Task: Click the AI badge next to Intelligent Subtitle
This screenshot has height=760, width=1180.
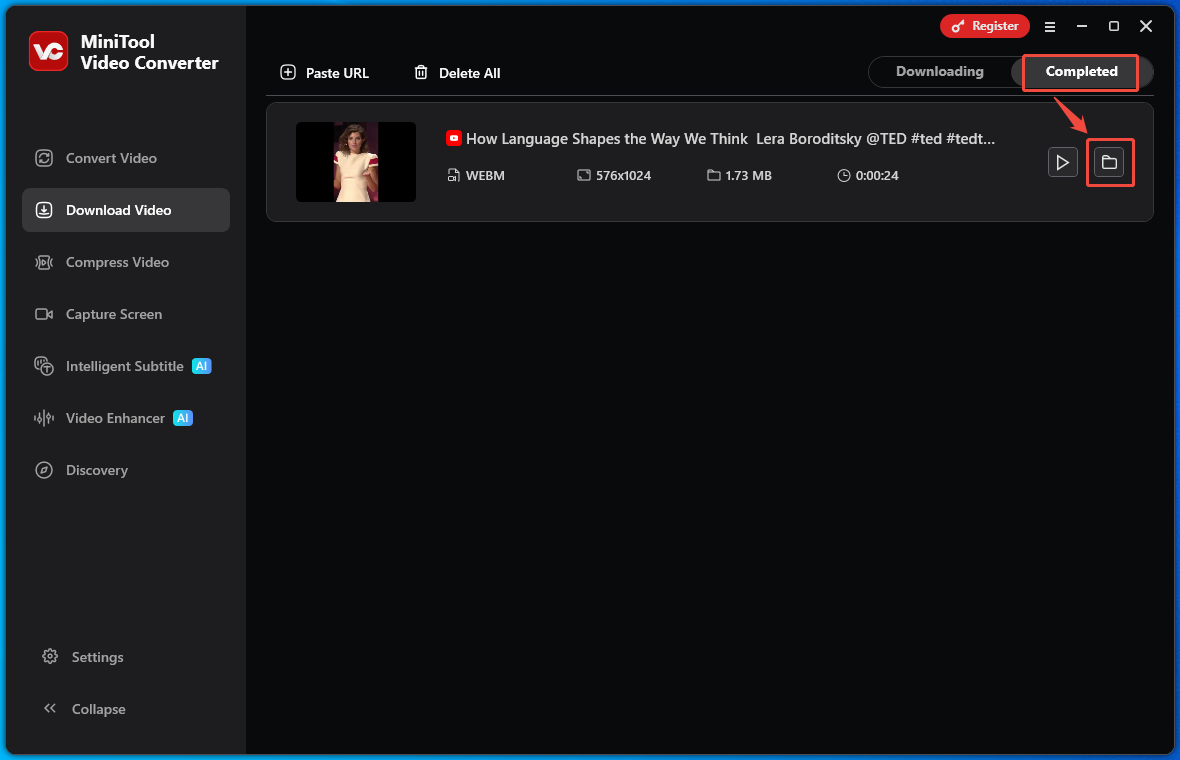Action: pos(202,366)
